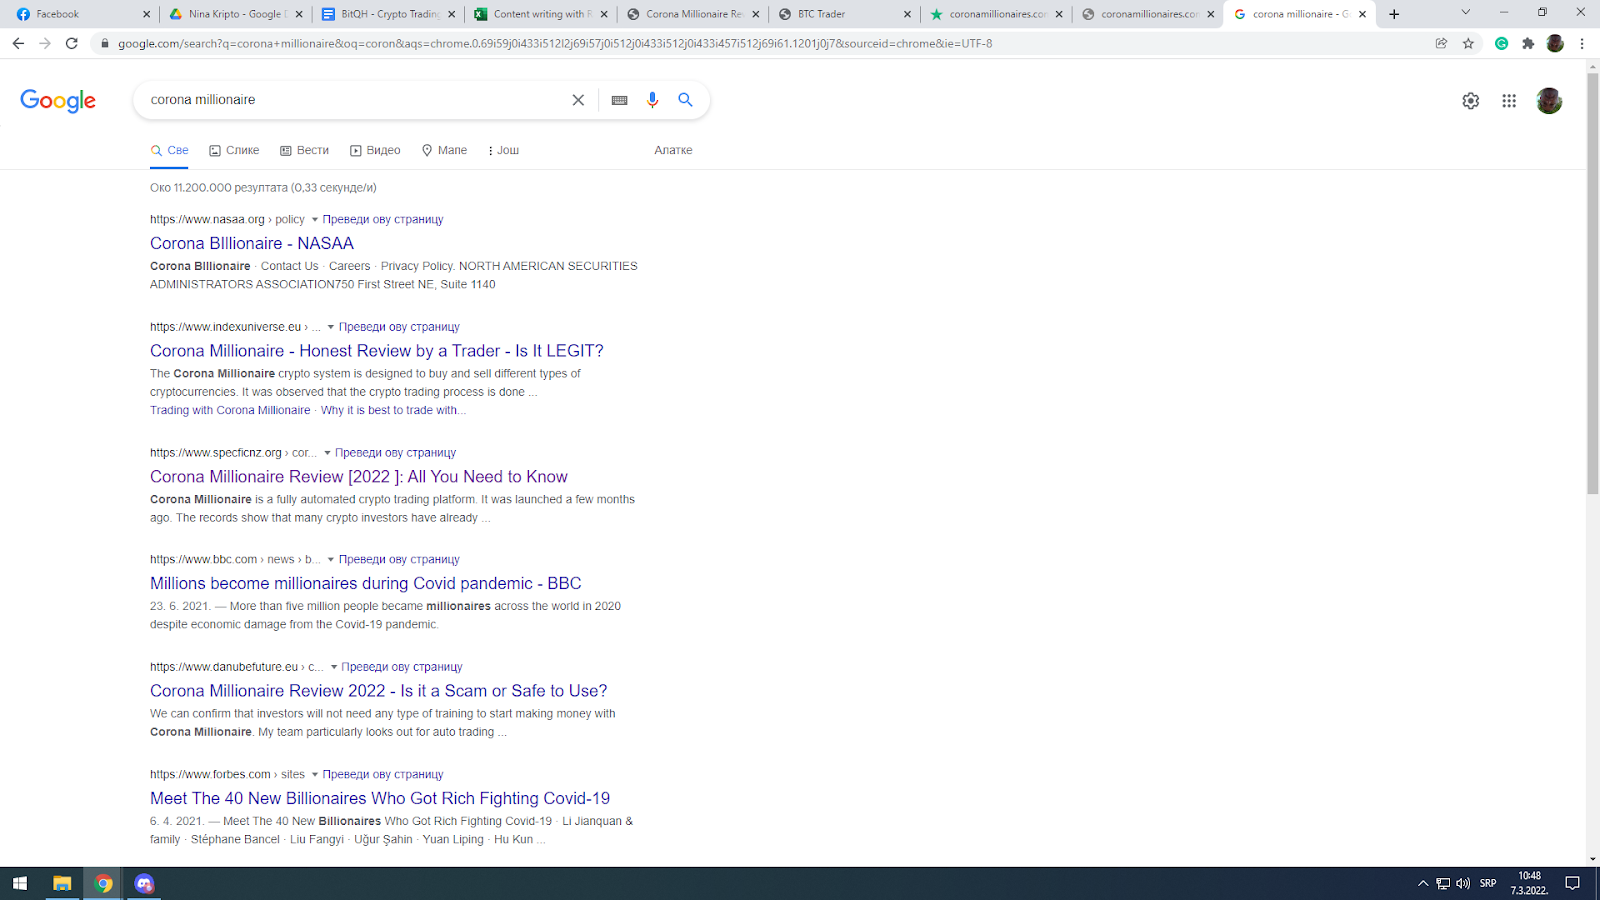Open Google search settings gear
Image resolution: width=1600 pixels, height=900 pixels.
(x=1470, y=101)
